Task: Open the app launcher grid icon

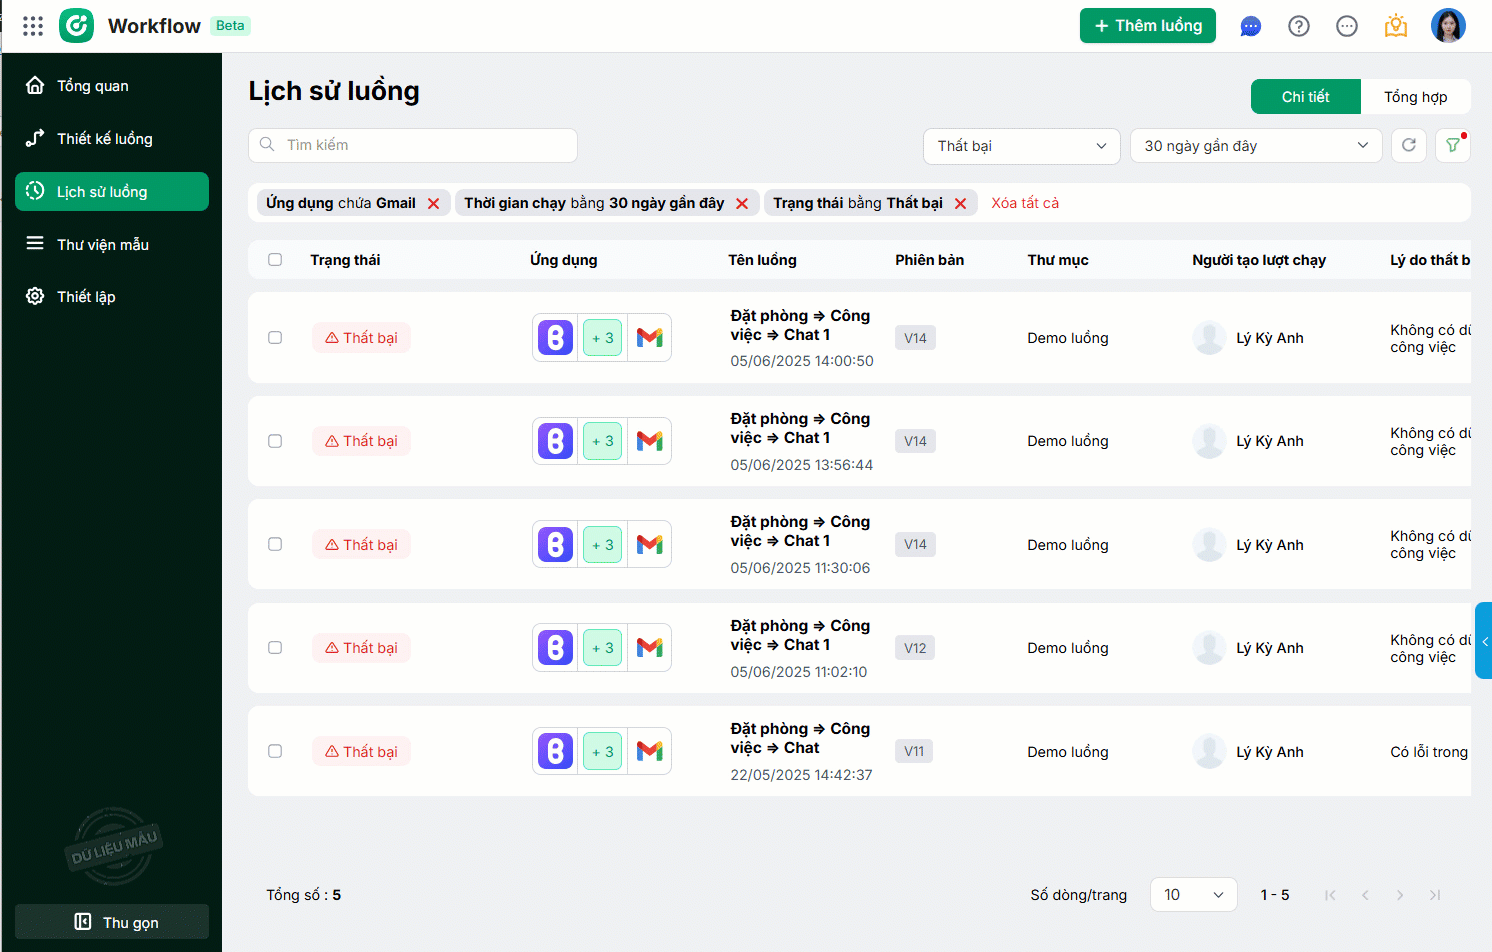Action: 33,26
